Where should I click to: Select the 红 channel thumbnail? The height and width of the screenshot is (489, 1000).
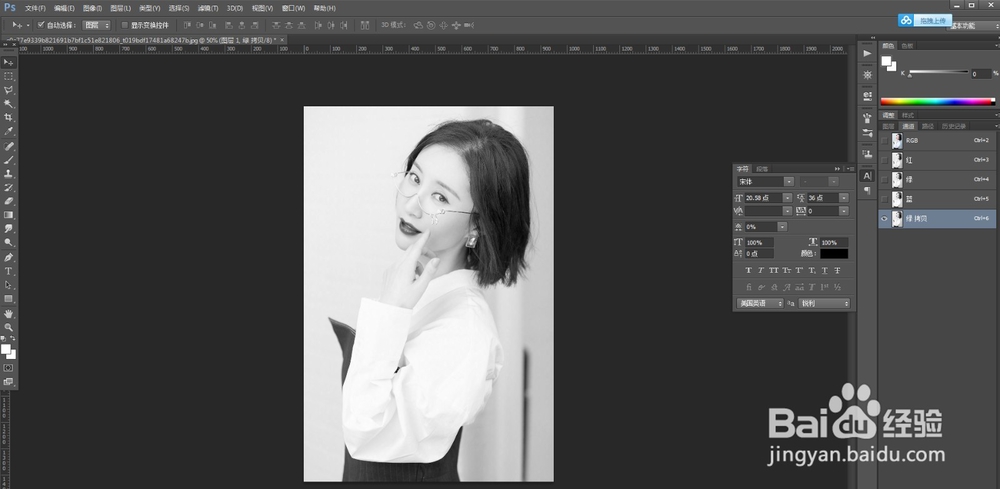[x=897, y=160]
